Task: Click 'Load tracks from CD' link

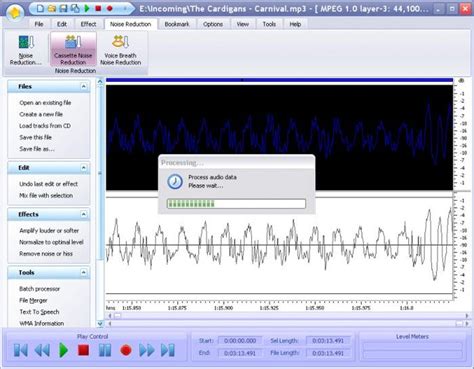Action: [x=45, y=126]
